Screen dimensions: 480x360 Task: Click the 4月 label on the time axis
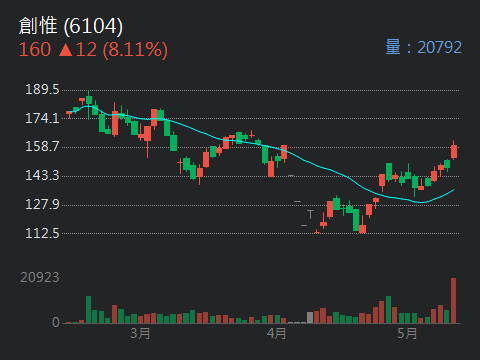276,333
